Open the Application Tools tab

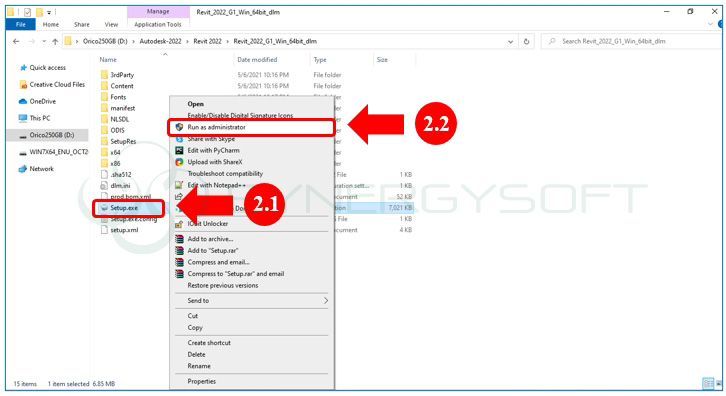click(x=158, y=25)
